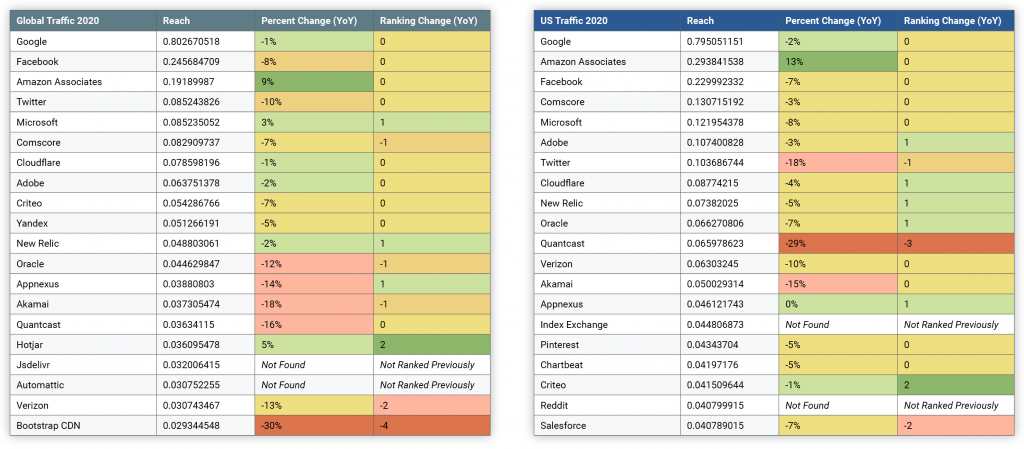The height and width of the screenshot is (449, 1024).
Task: Click Percent Change (YoY) header in Global table
Action: click(313, 21)
